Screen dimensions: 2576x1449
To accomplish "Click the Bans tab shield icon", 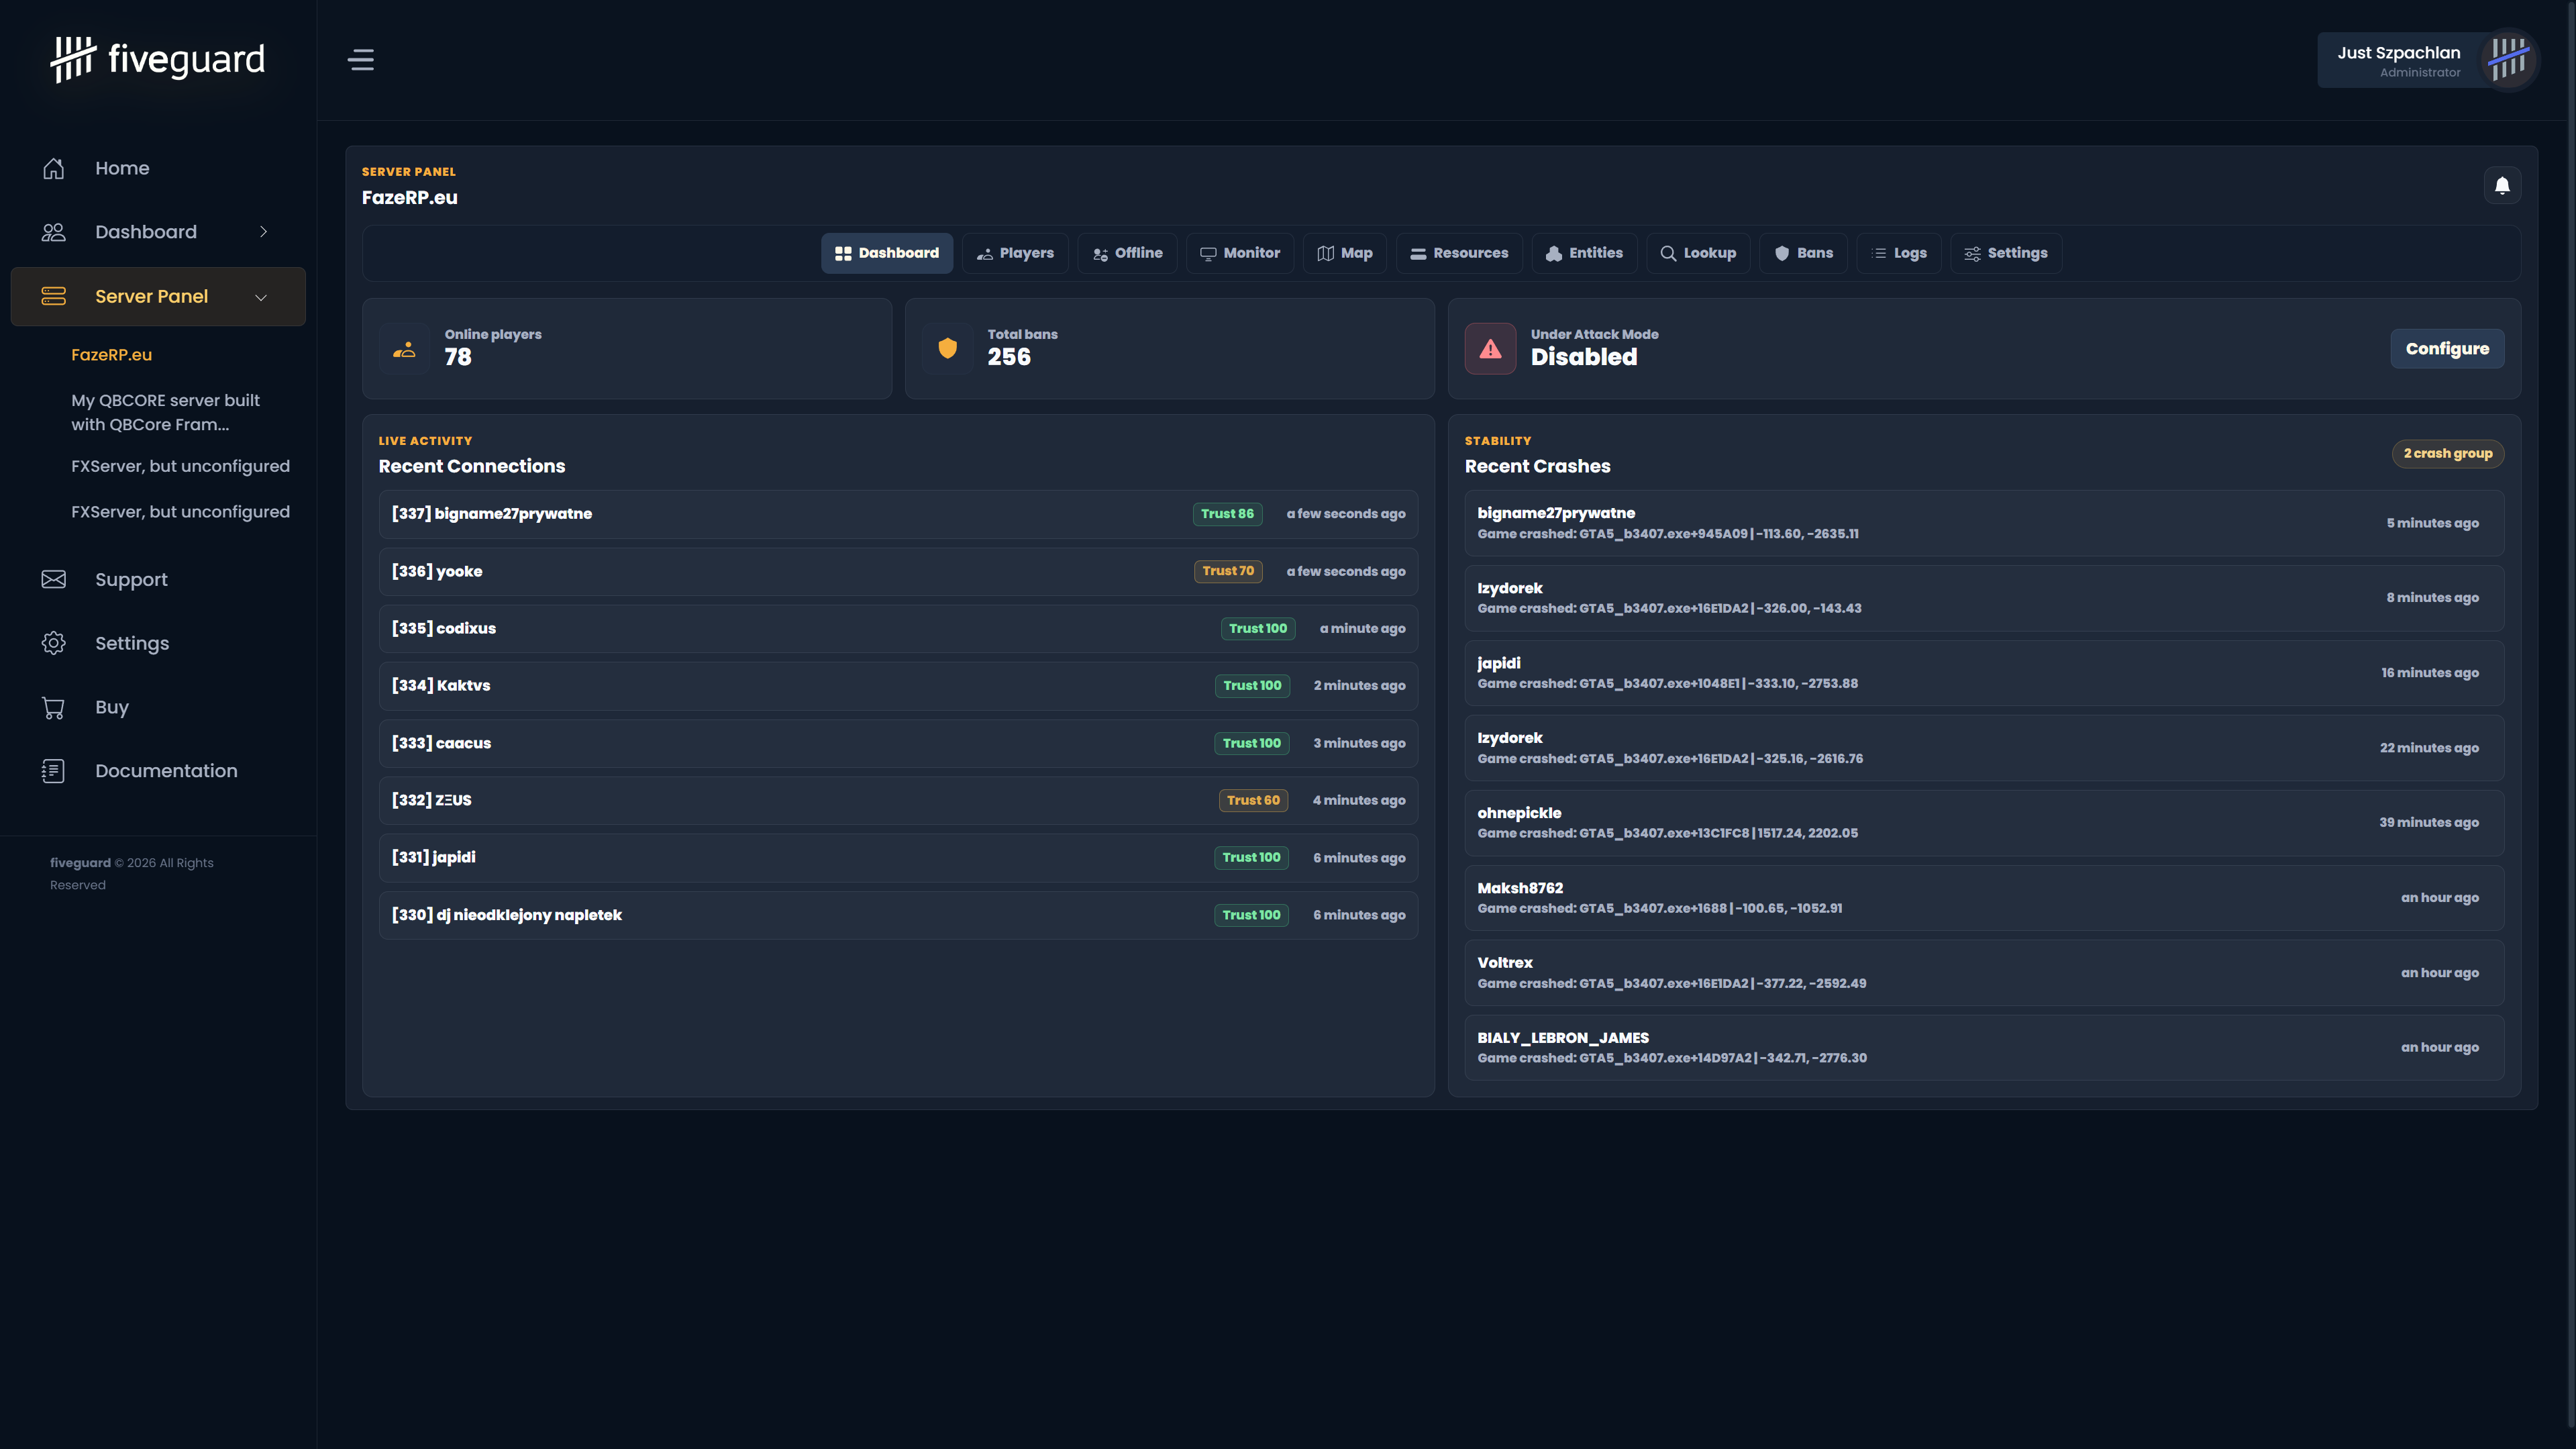I will coord(1782,254).
